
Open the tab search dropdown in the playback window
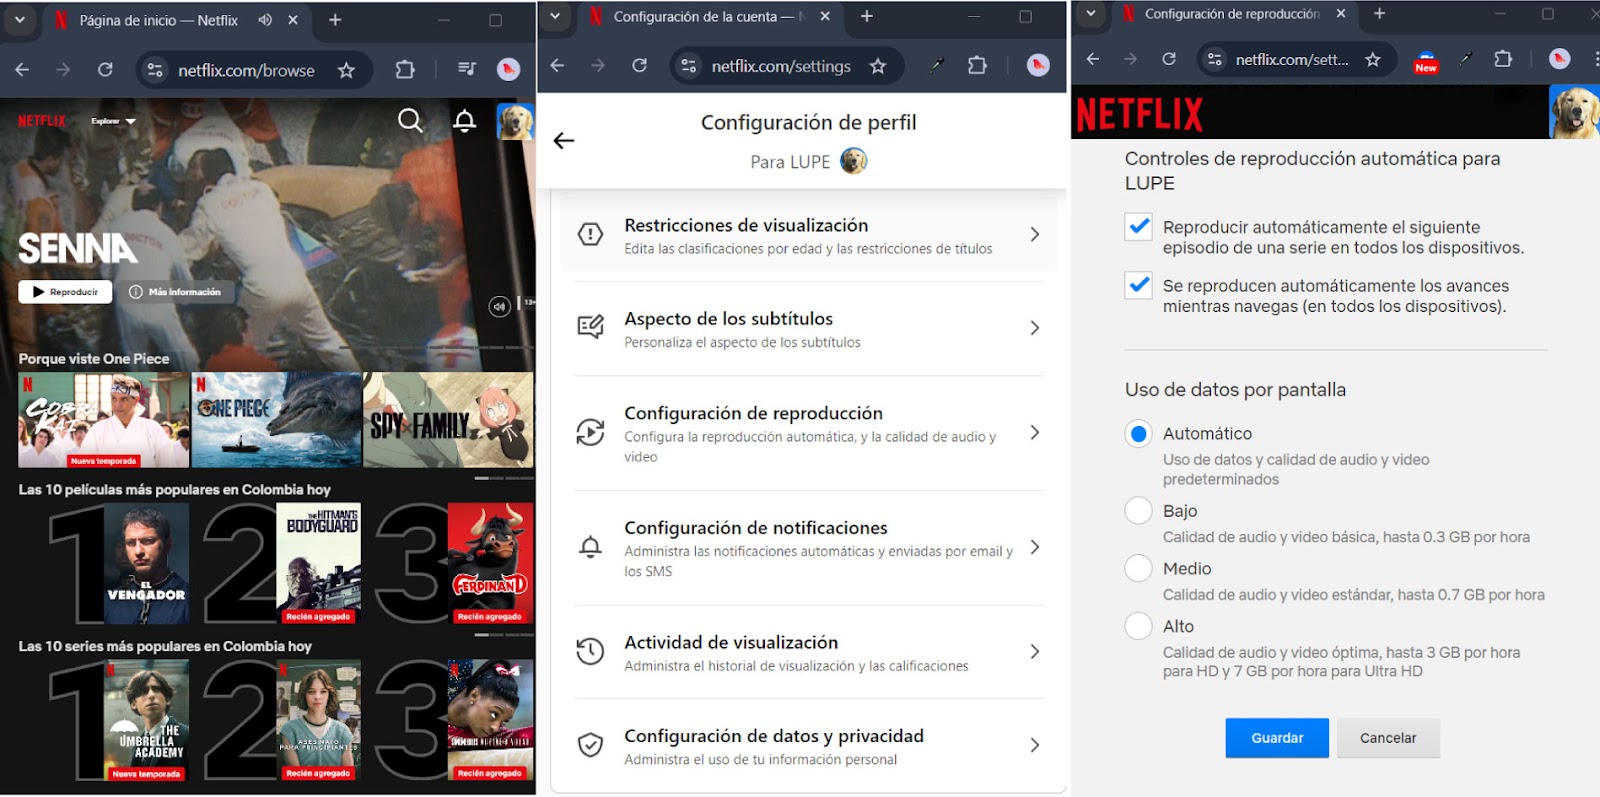point(1091,14)
